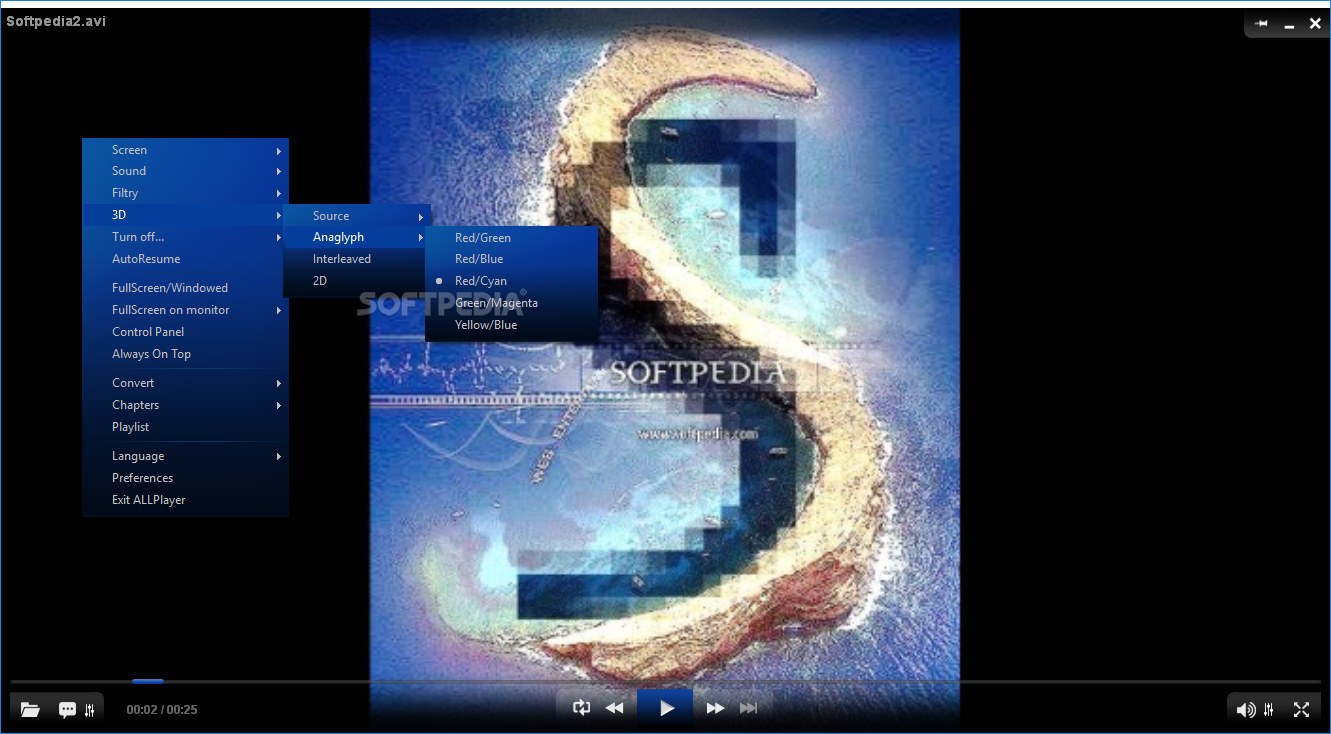Click the playback position marker on seek bar

click(x=148, y=682)
